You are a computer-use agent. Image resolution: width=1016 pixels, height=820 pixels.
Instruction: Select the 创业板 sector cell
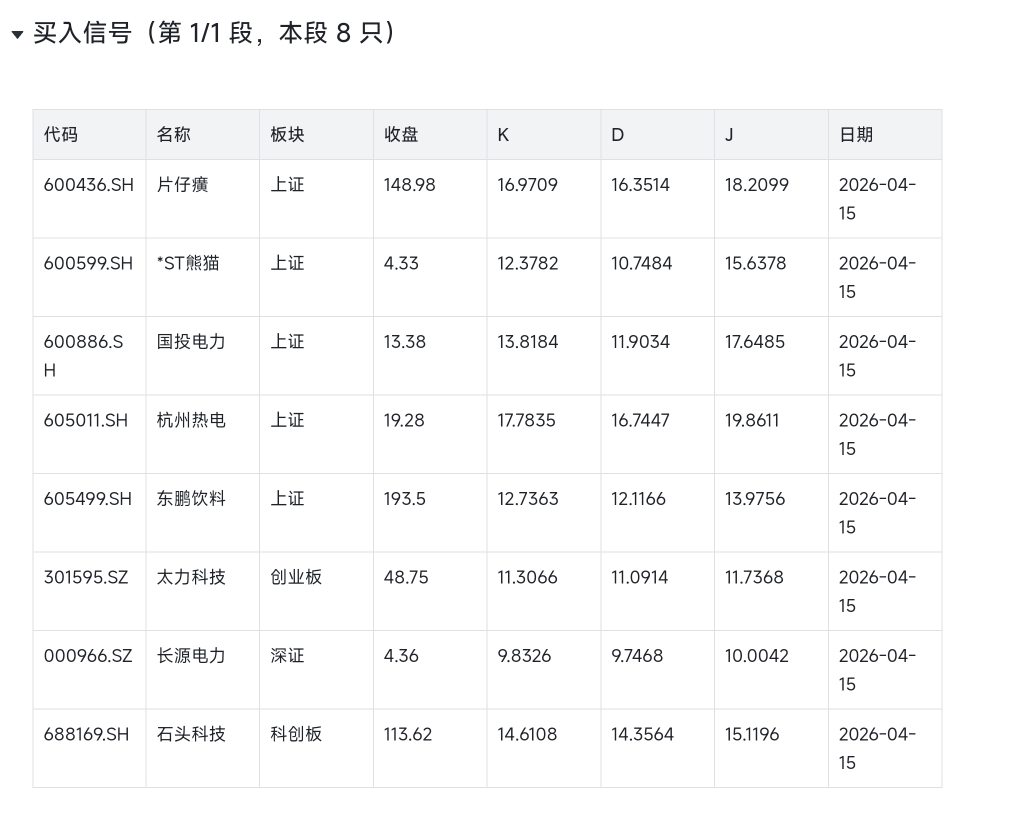296,577
